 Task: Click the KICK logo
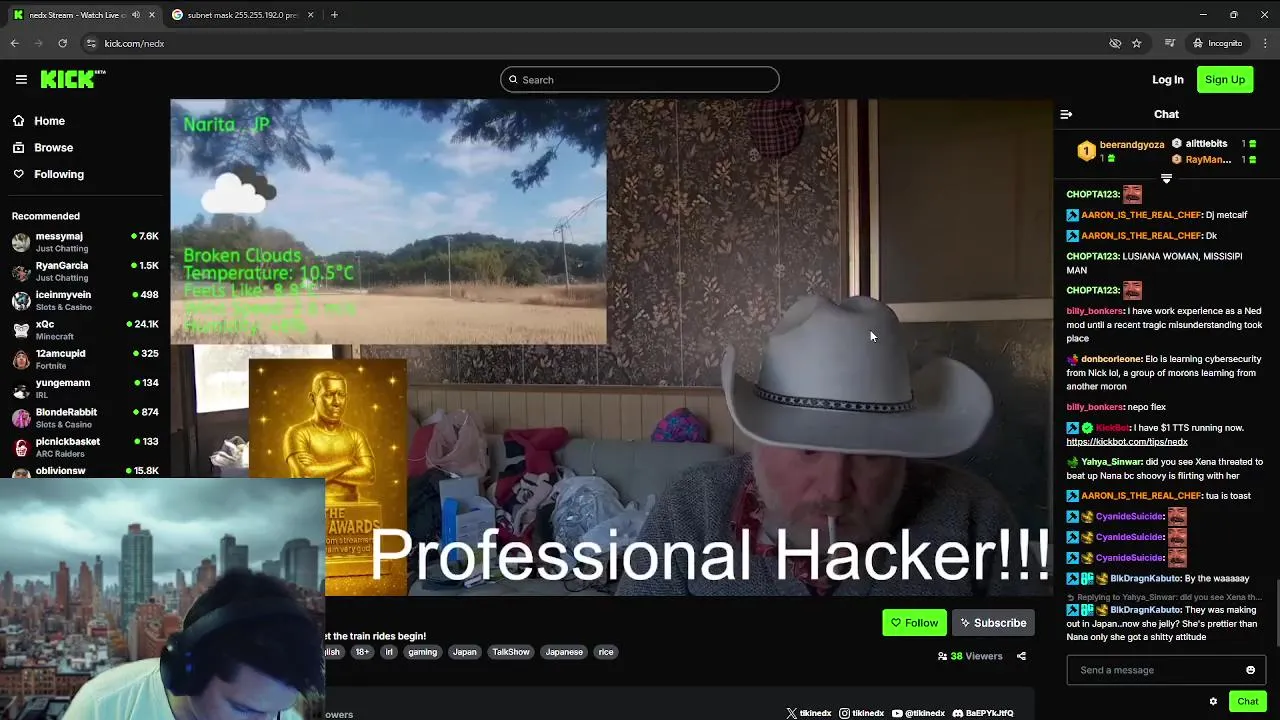[x=72, y=79]
